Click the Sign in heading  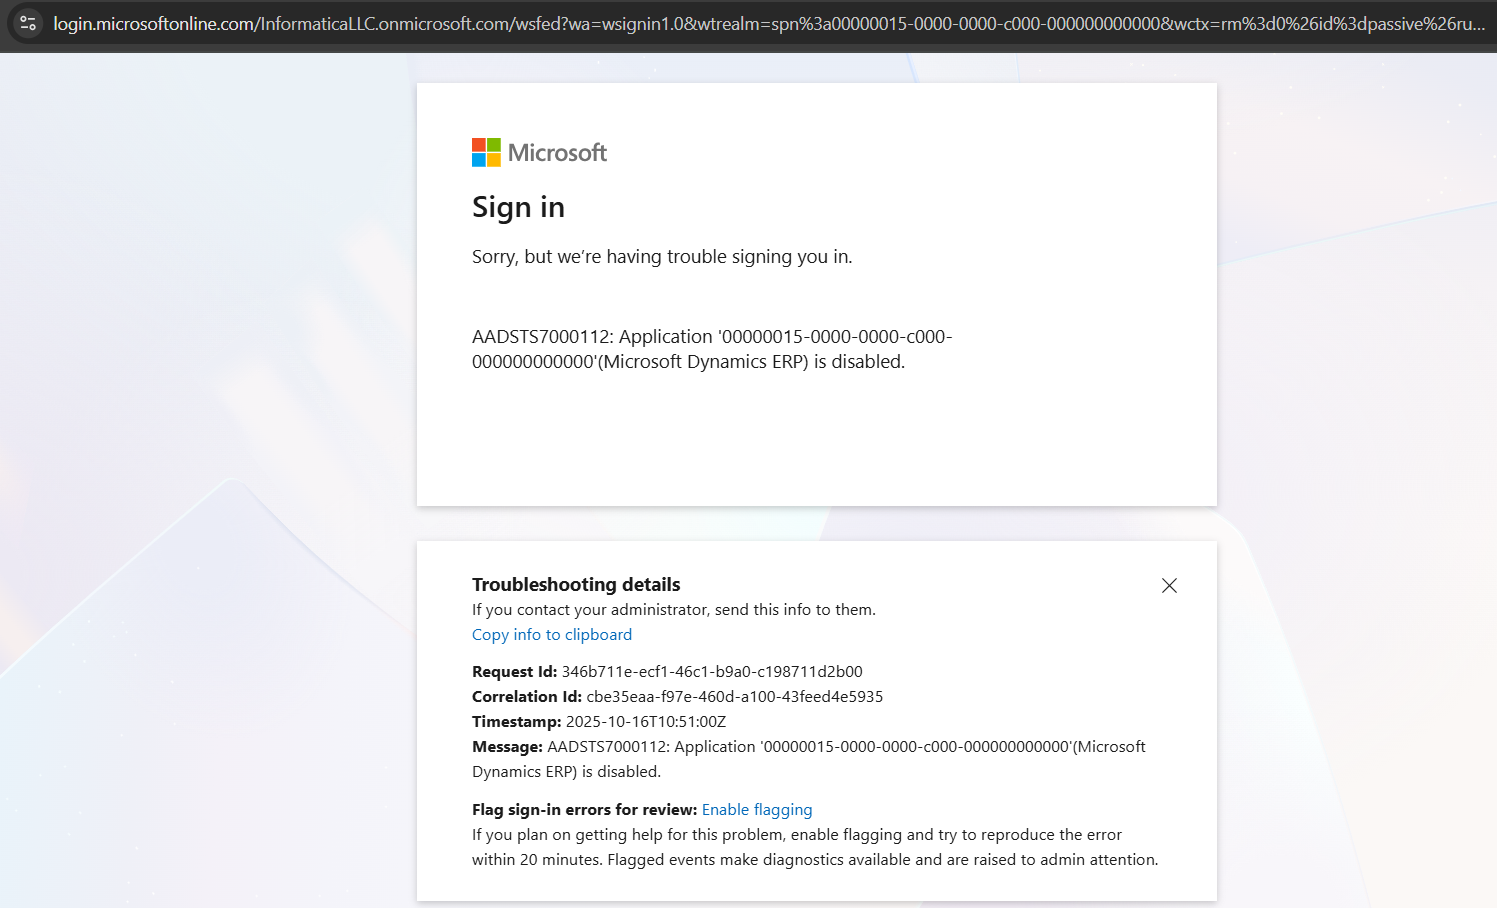tap(518, 208)
